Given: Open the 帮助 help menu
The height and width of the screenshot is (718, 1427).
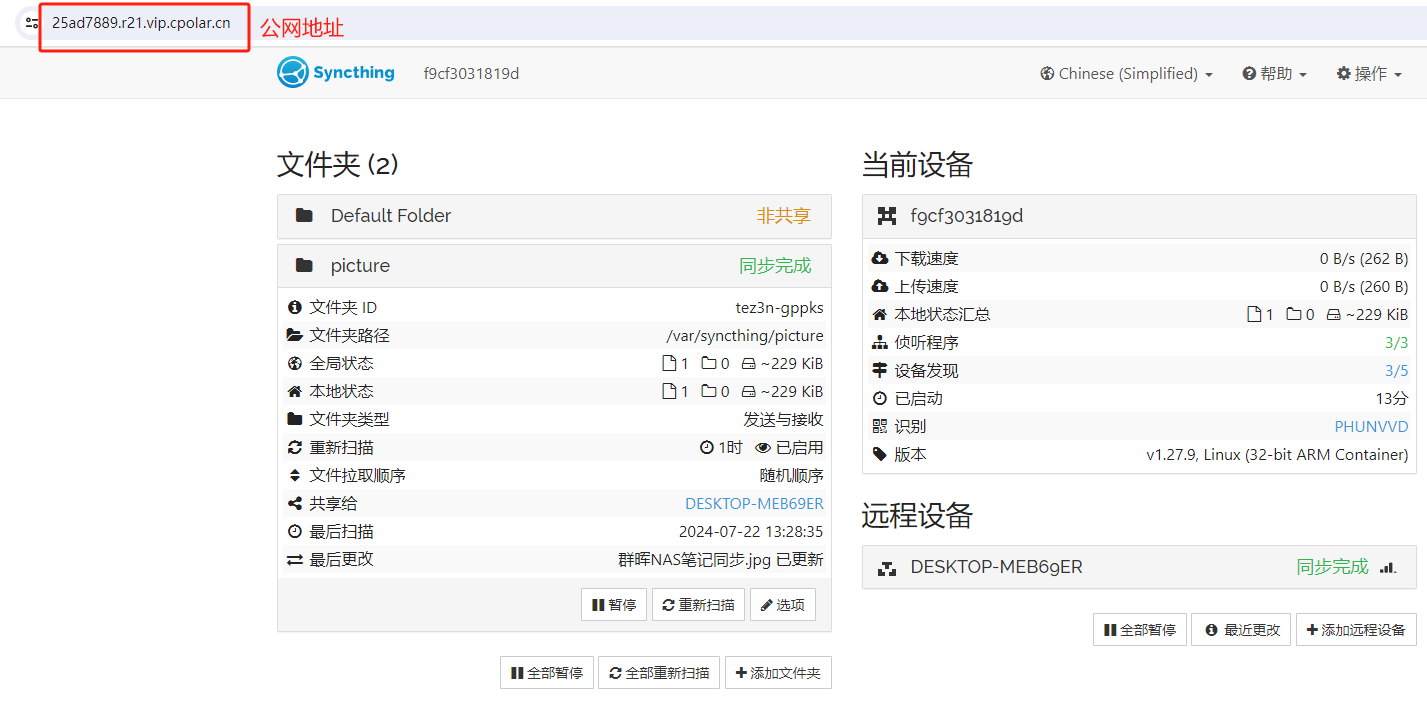Looking at the screenshot, I should tap(1275, 73).
